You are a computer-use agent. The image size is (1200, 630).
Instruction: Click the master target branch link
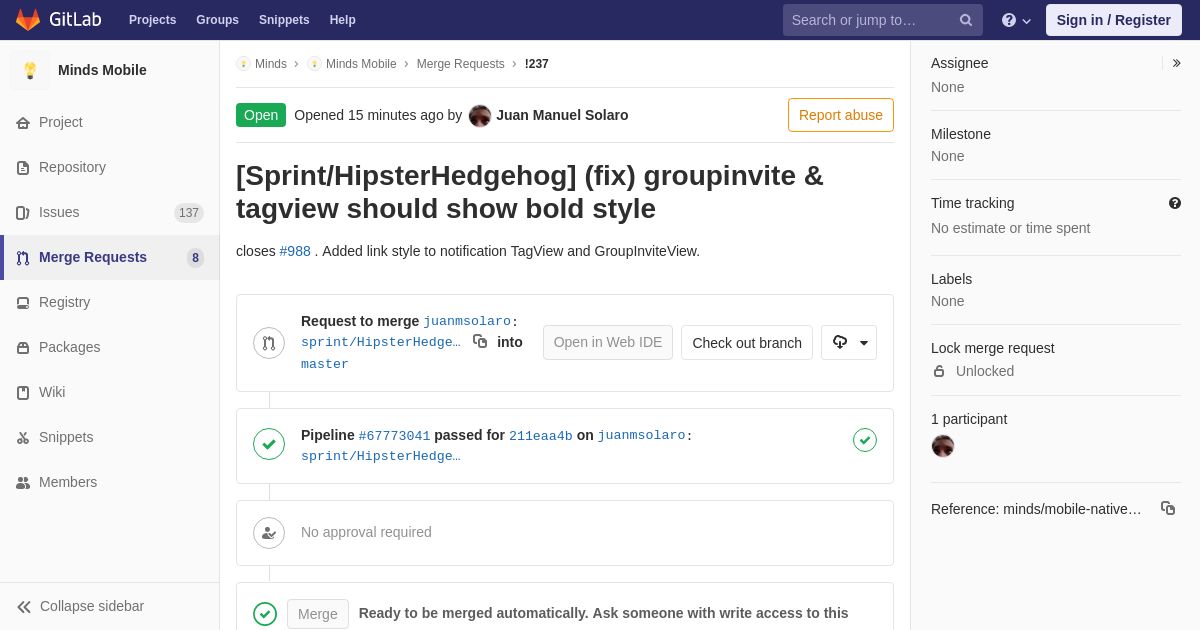pos(325,364)
